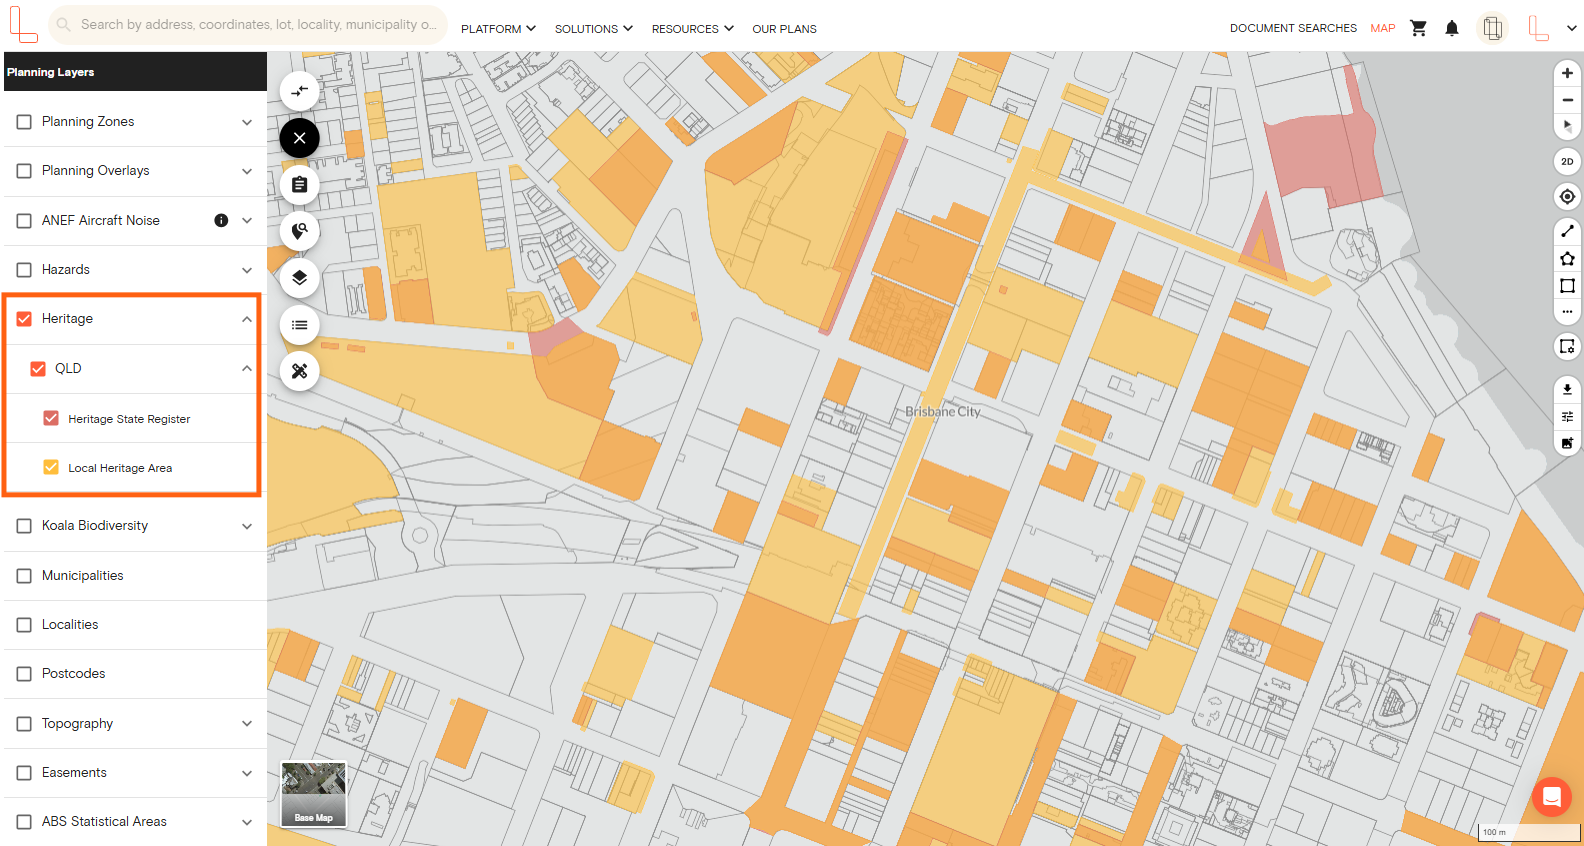Uncheck the Heritage layer checkbox
Image resolution: width=1584 pixels, height=846 pixels.
(24, 319)
